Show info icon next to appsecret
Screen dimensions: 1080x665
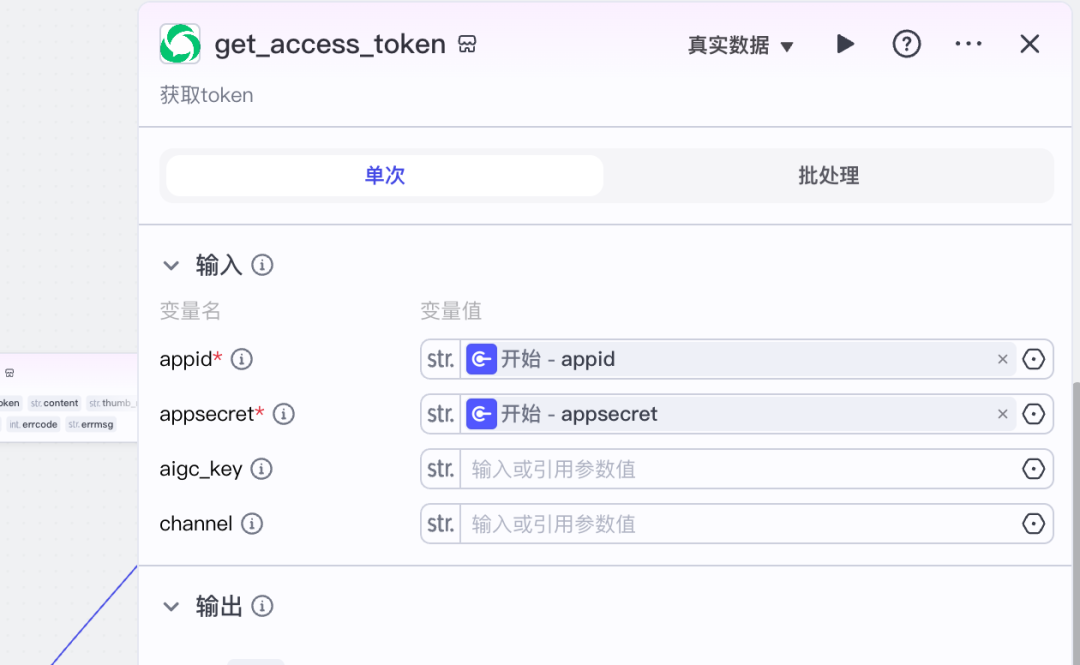click(284, 414)
